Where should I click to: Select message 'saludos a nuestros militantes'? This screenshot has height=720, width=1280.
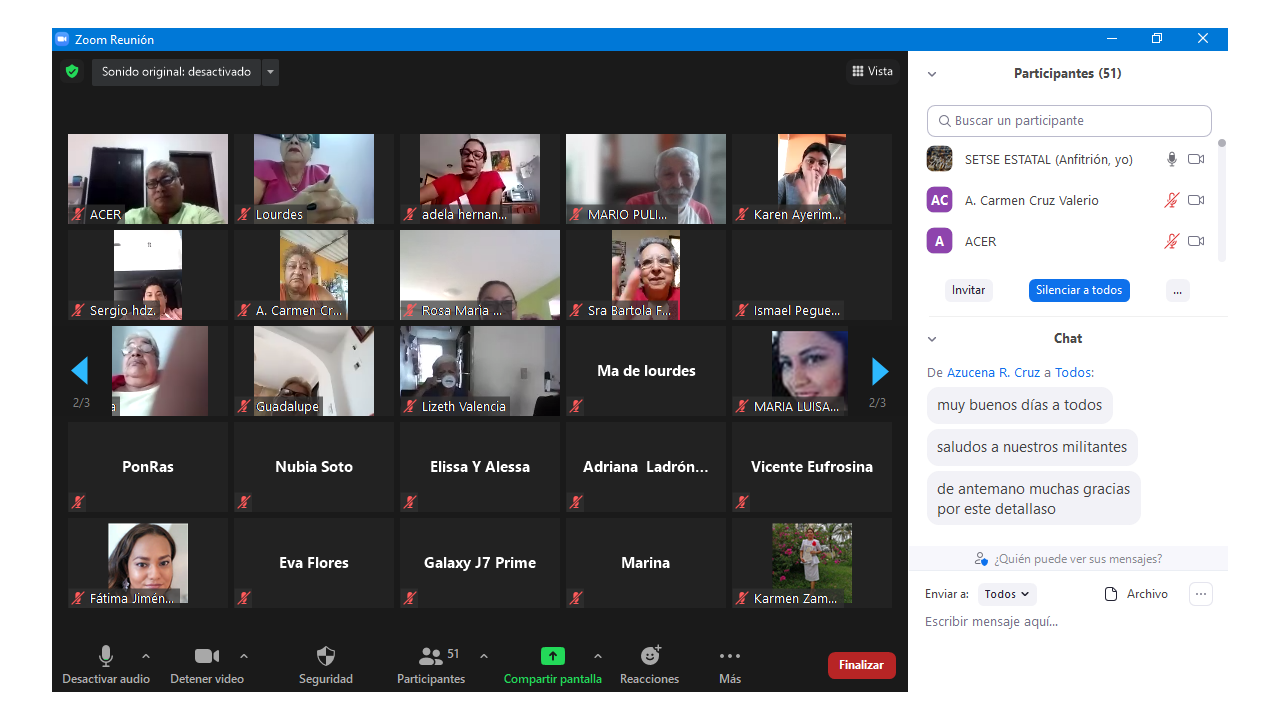coord(1031,447)
